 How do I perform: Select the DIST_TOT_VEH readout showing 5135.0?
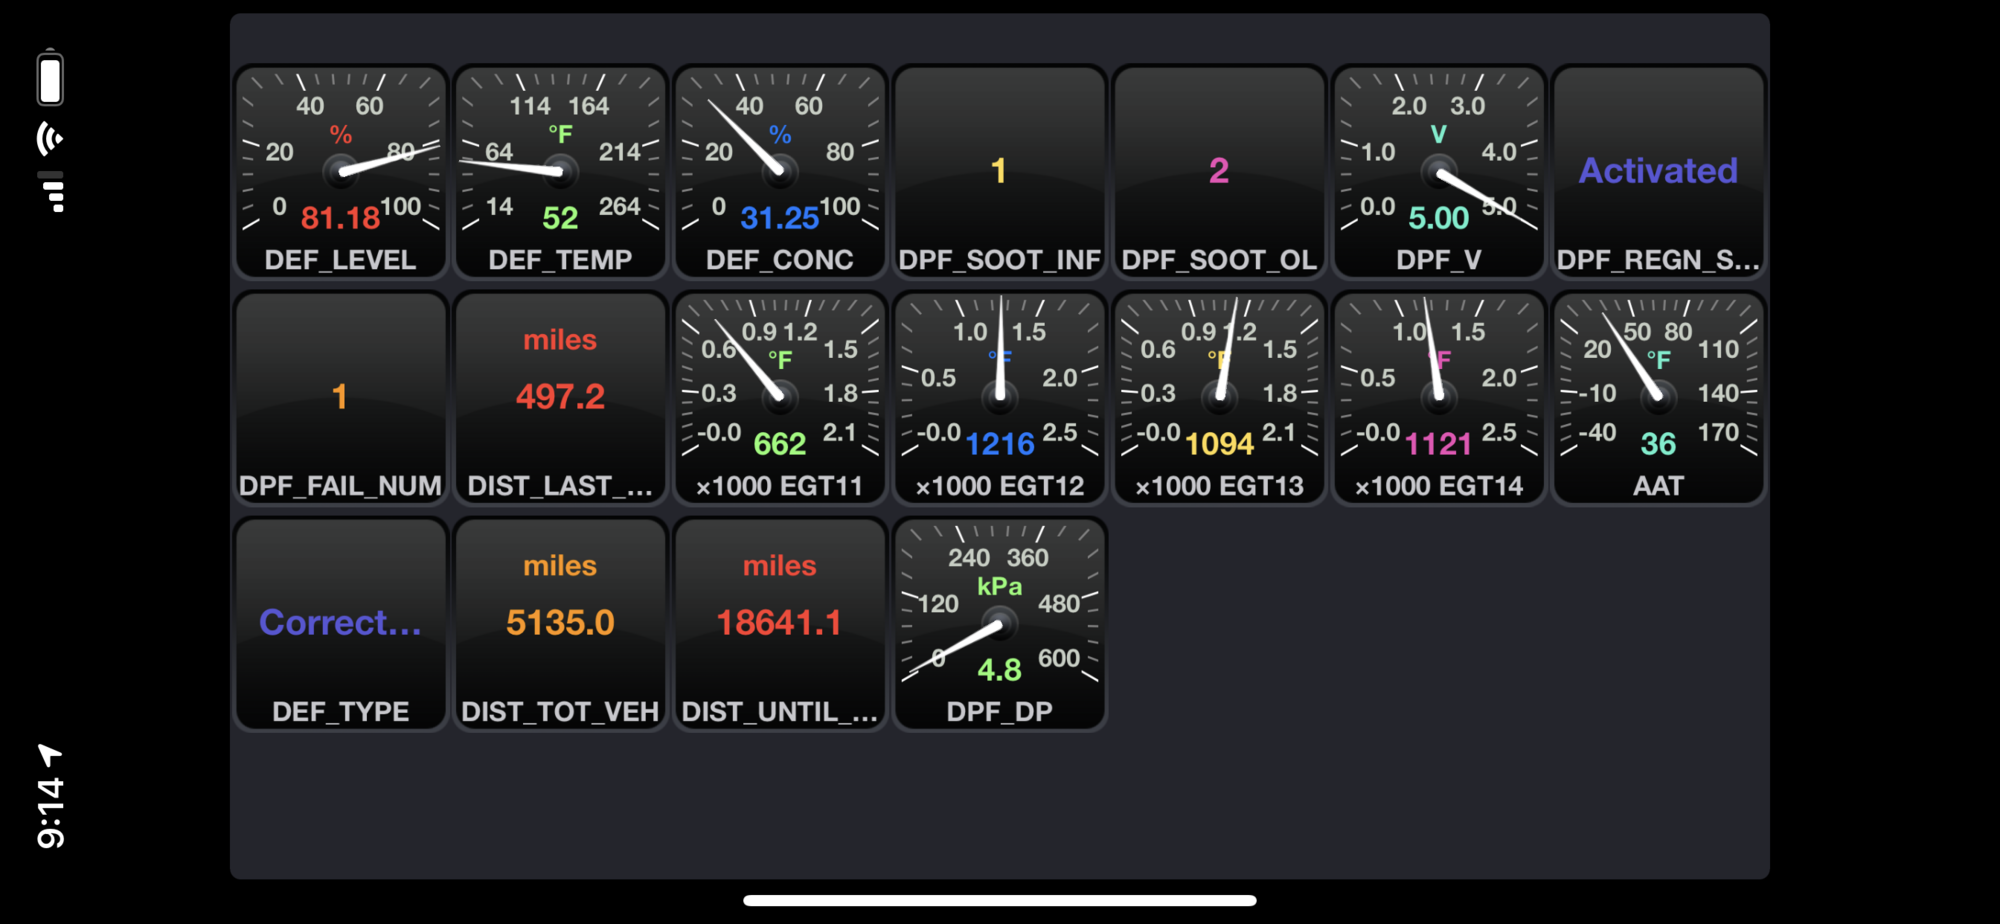point(559,623)
